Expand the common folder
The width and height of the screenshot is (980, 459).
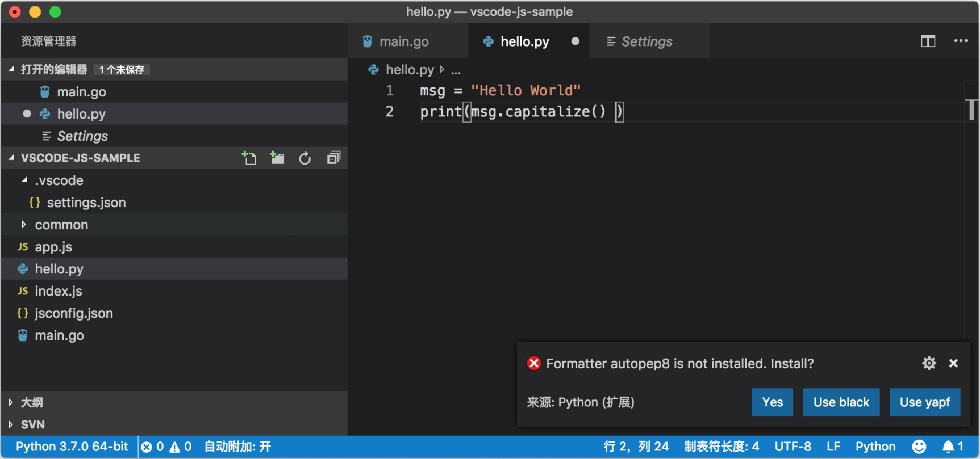pyautogui.click(x=25, y=224)
